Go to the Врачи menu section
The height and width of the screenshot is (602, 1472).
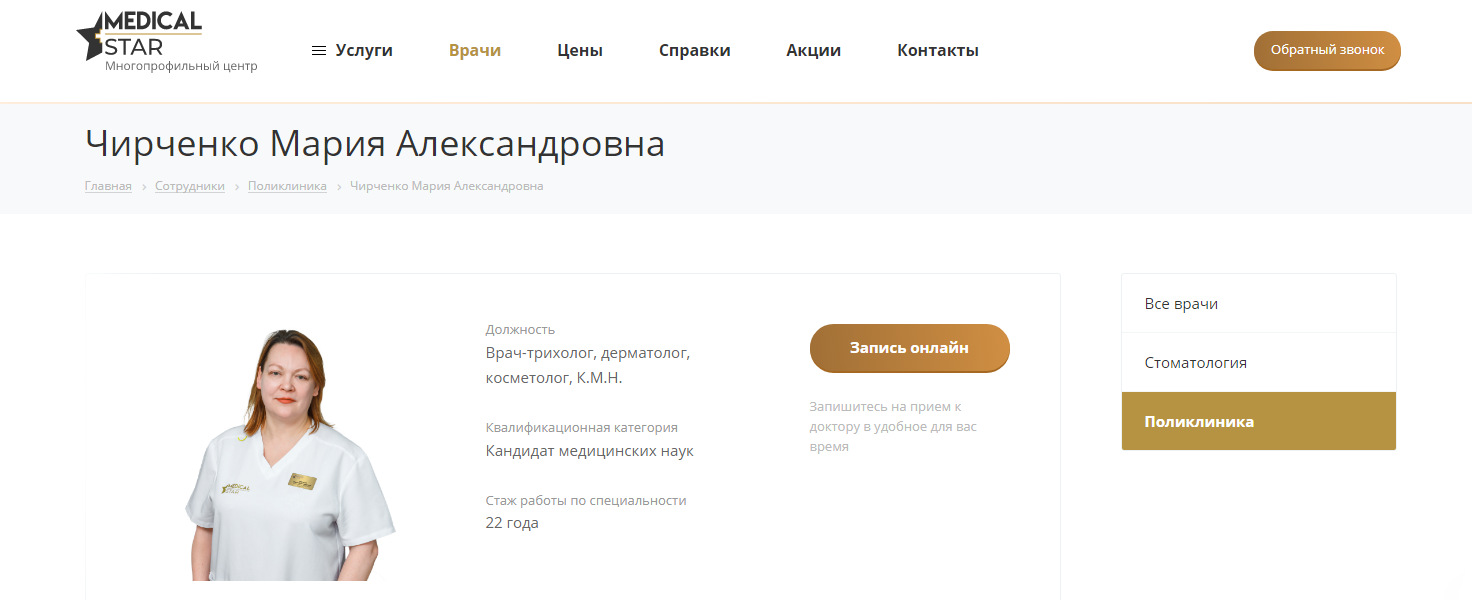pyautogui.click(x=475, y=51)
